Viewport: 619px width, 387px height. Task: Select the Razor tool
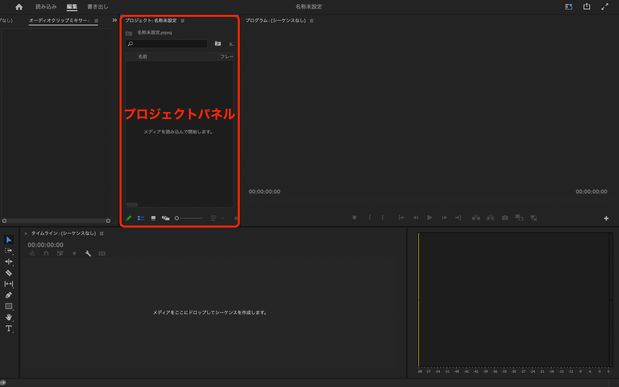[x=9, y=273]
